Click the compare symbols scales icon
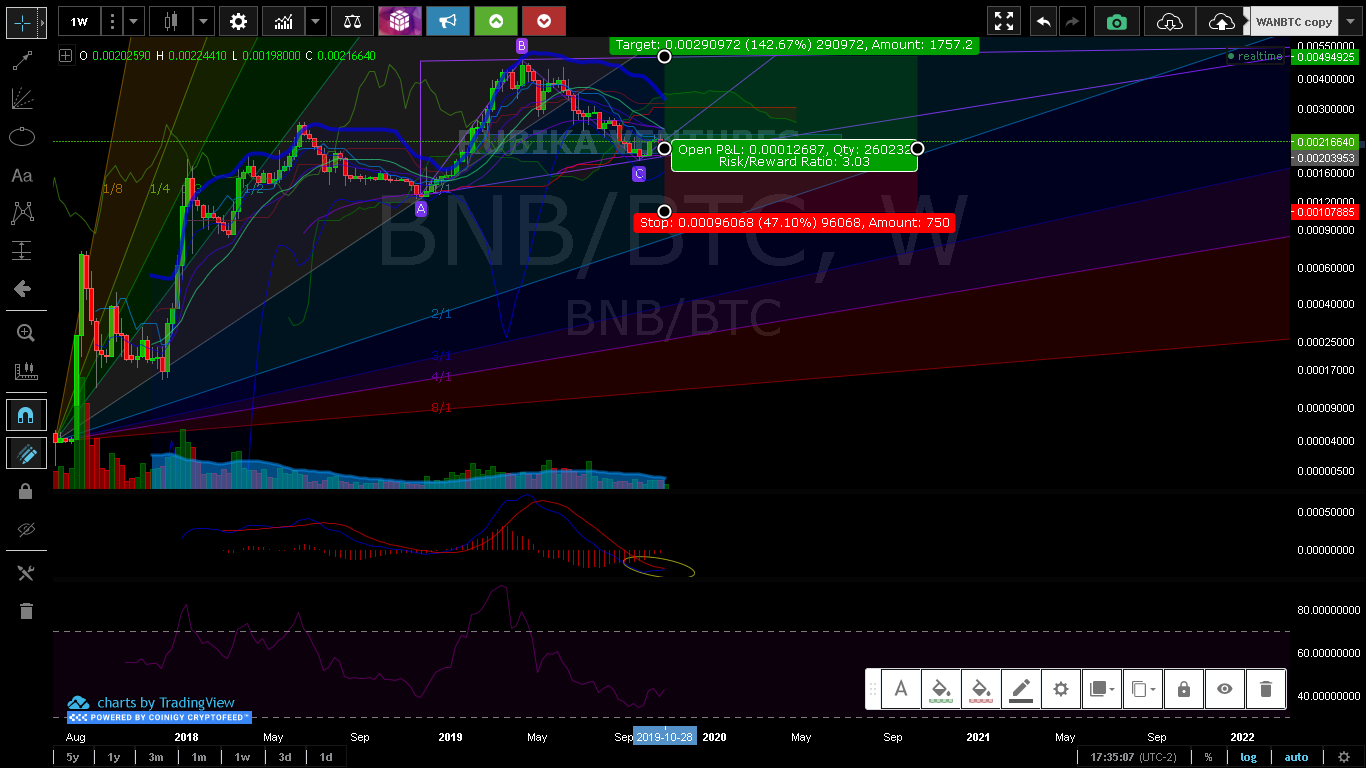 pyautogui.click(x=352, y=21)
